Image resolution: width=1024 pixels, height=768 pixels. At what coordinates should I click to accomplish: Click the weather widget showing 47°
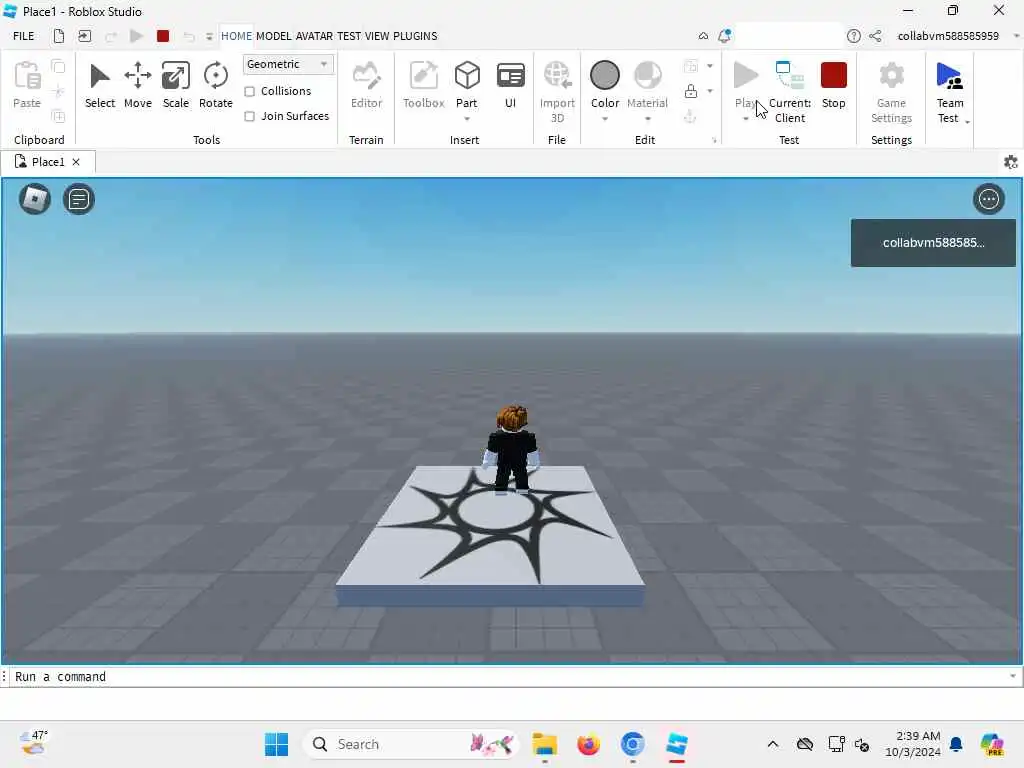click(x=34, y=743)
